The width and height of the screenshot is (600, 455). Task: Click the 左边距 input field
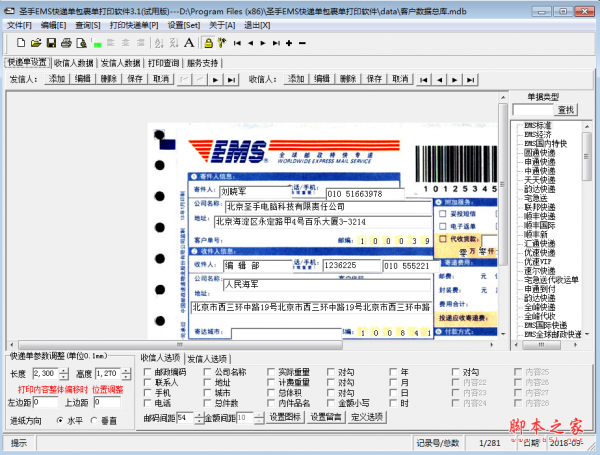coord(45,402)
